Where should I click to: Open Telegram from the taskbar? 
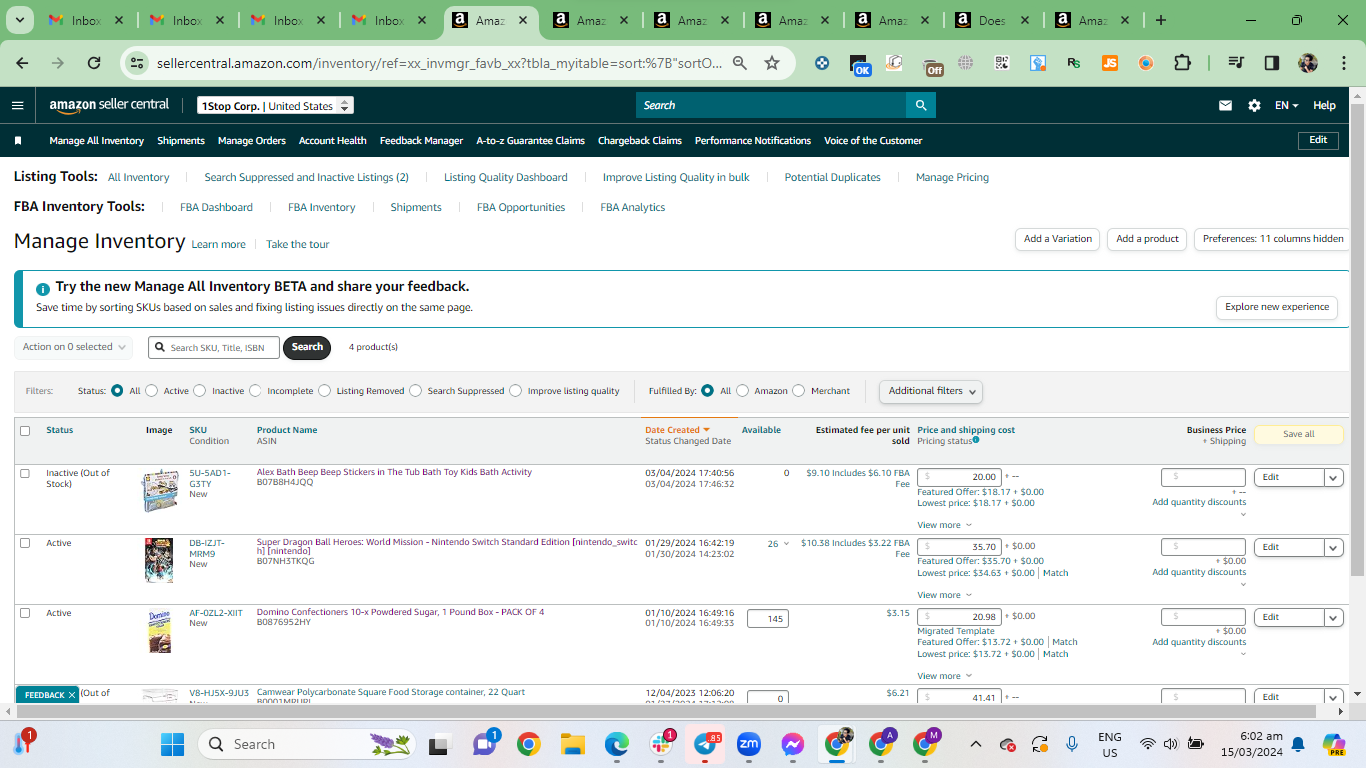click(x=704, y=744)
